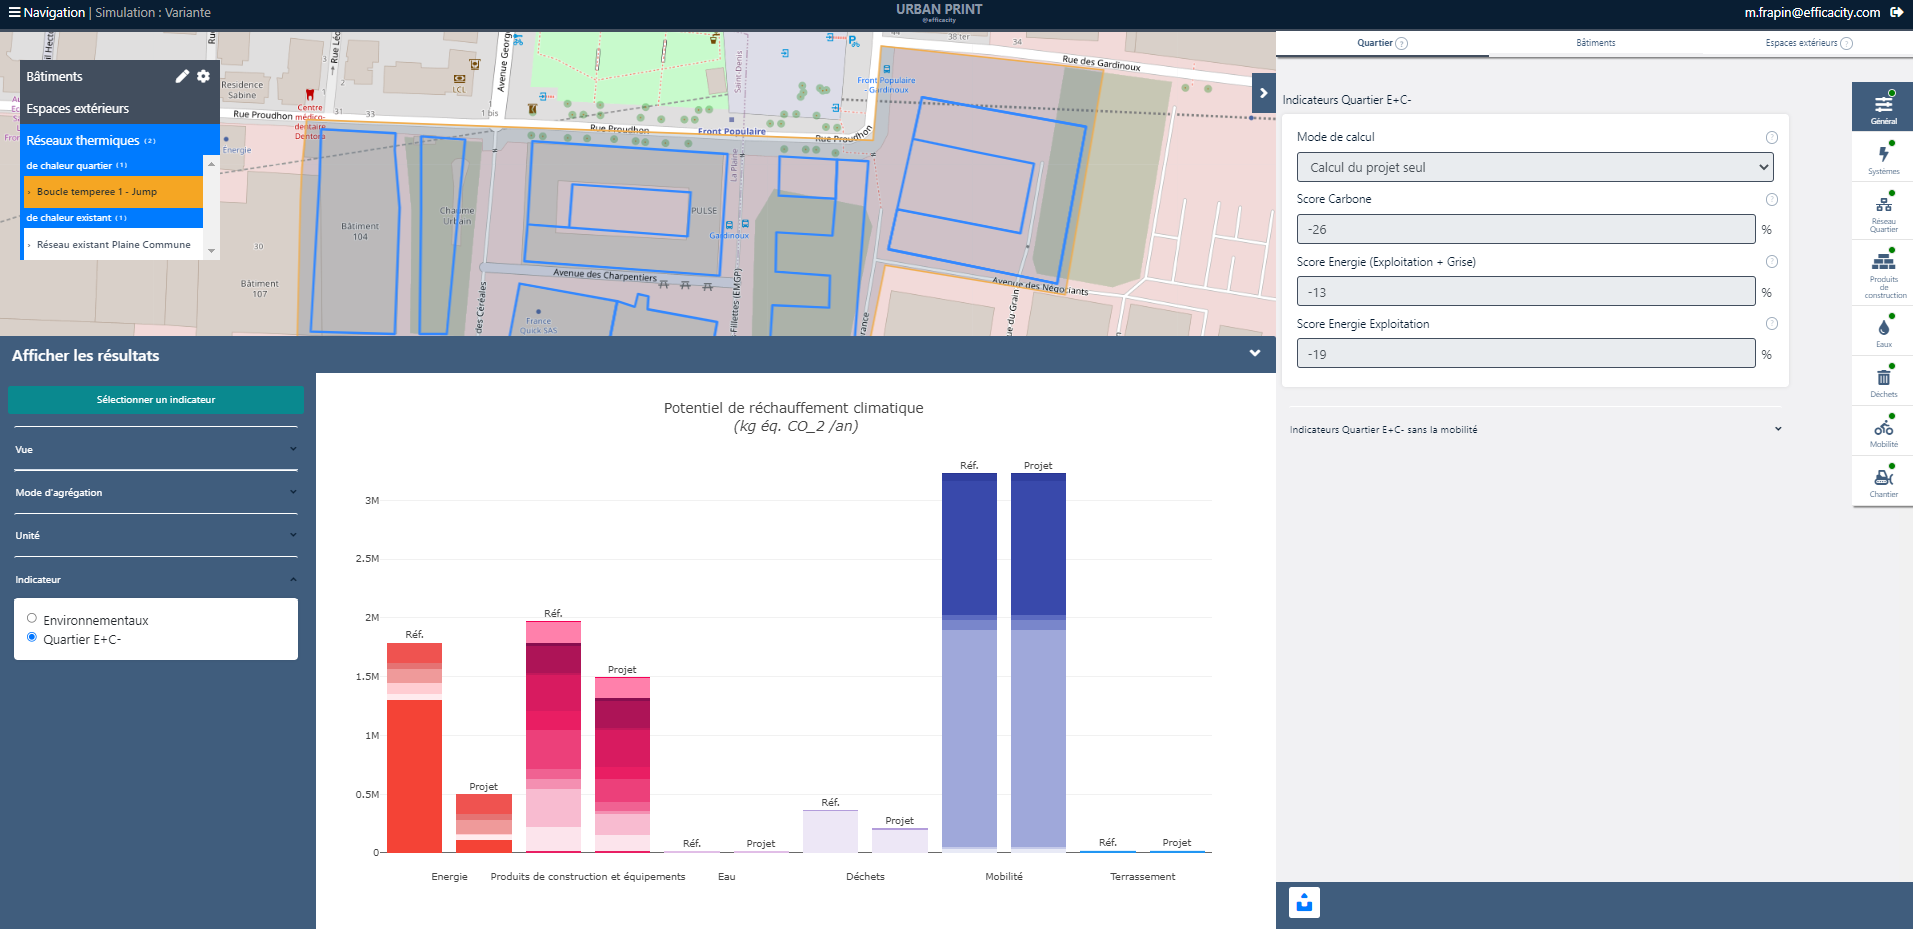Image resolution: width=1913 pixels, height=929 pixels.
Task: Select the Quartier E+C- radio option
Action: point(32,638)
